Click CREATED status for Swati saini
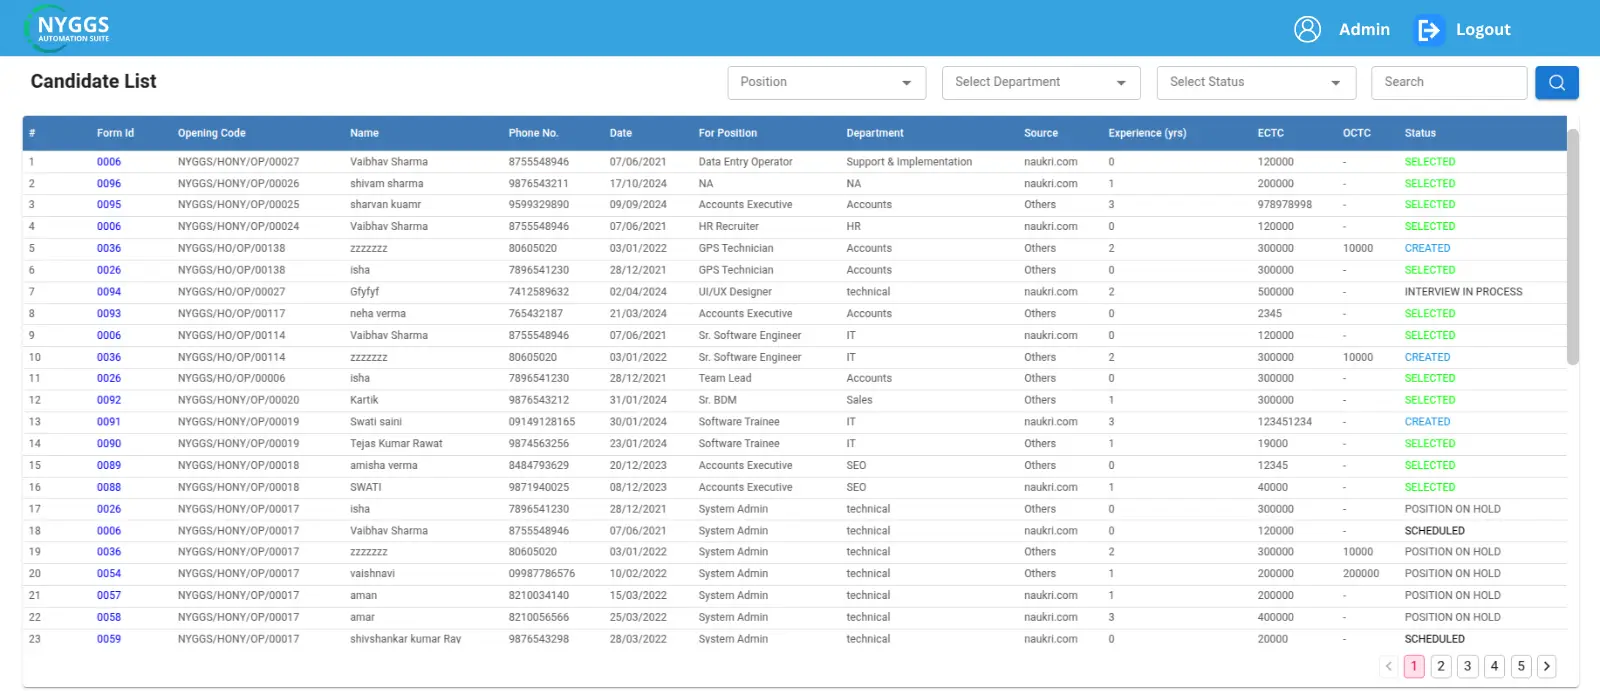 (x=1427, y=422)
